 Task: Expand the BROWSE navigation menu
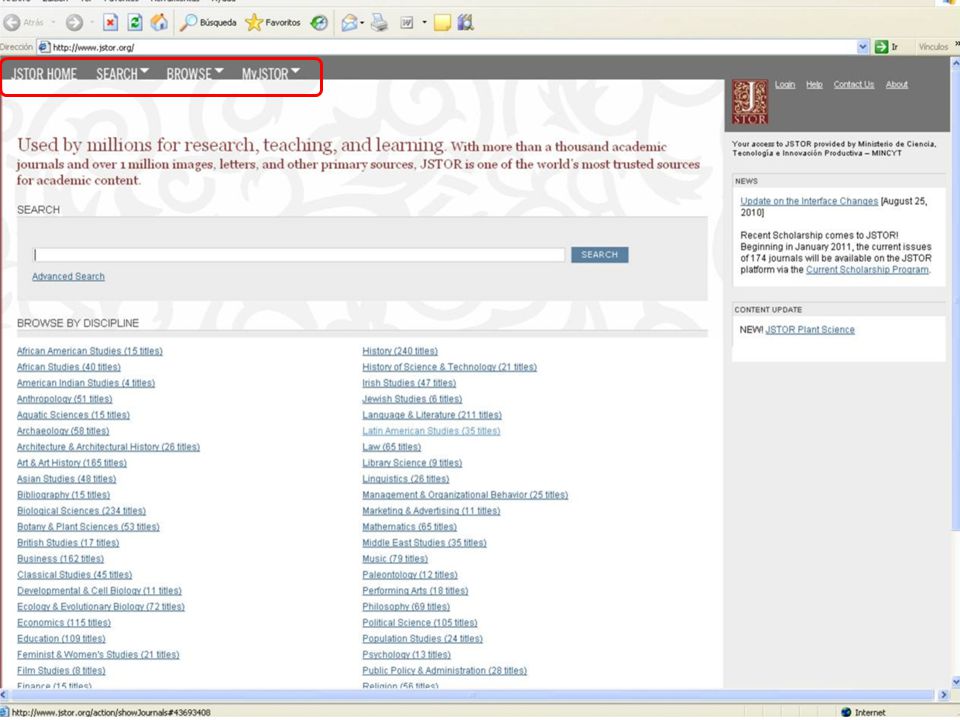[195, 73]
